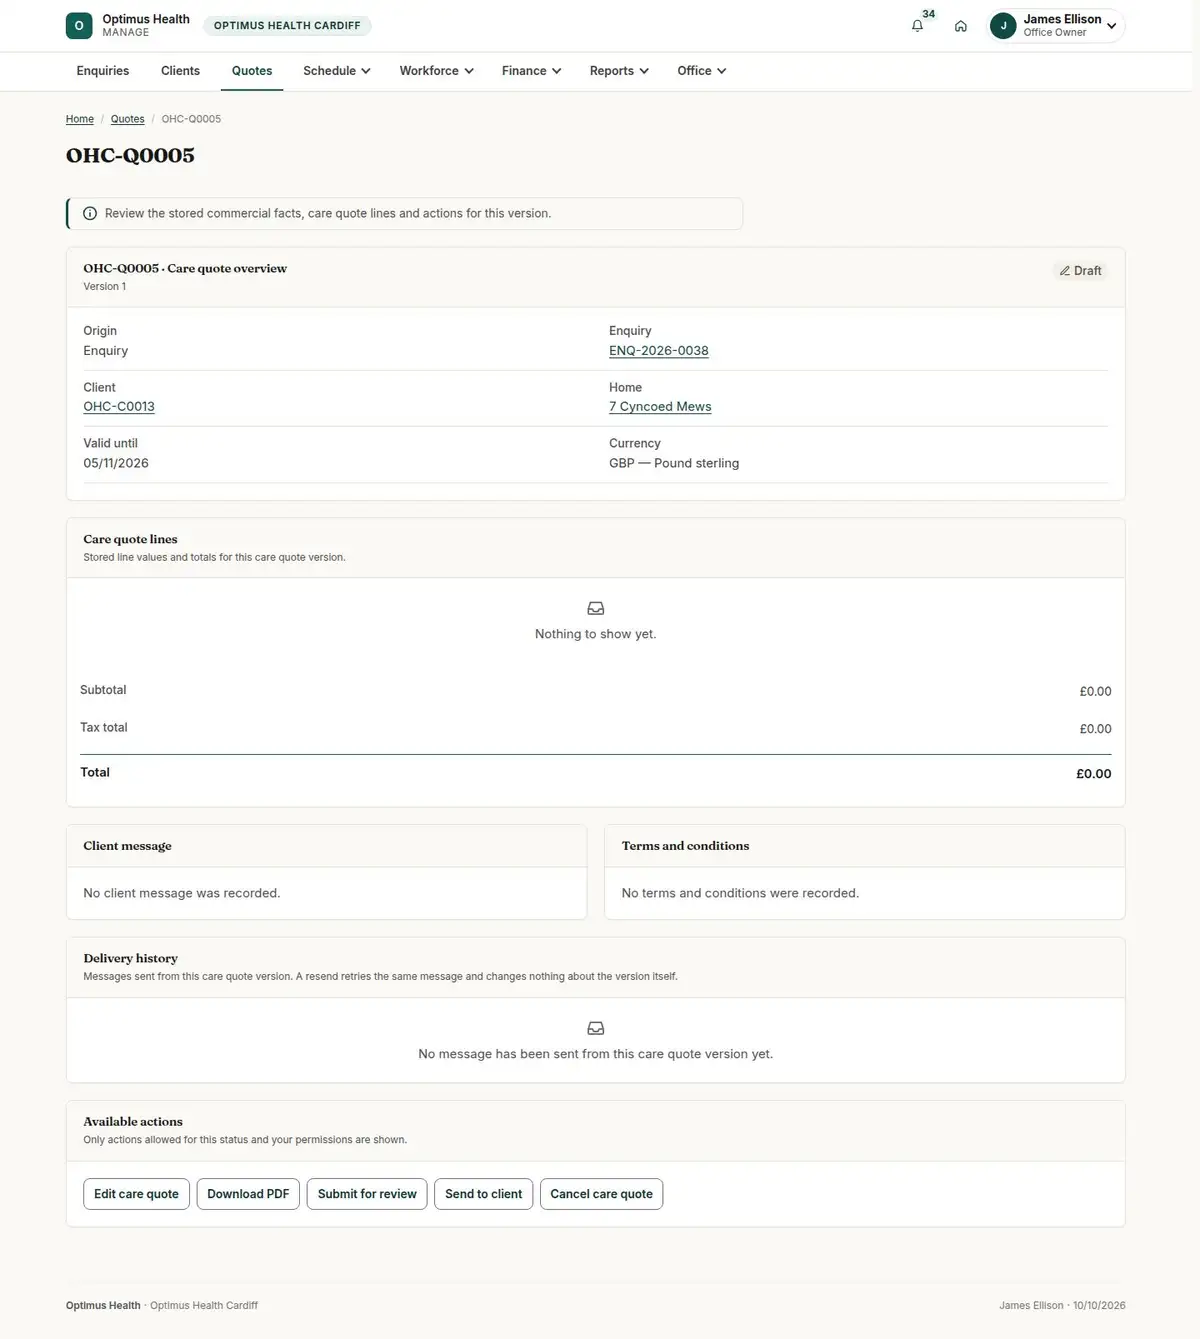Cancel the care quote

pos(601,1194)
